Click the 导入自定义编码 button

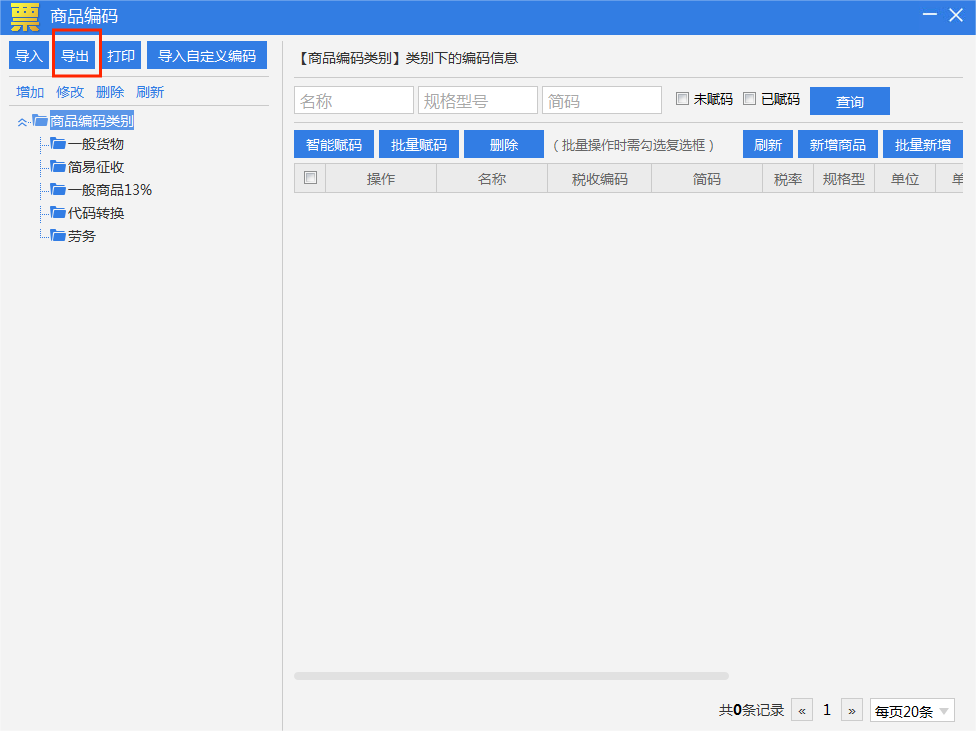pyautogui.click(x=207, y=55)
